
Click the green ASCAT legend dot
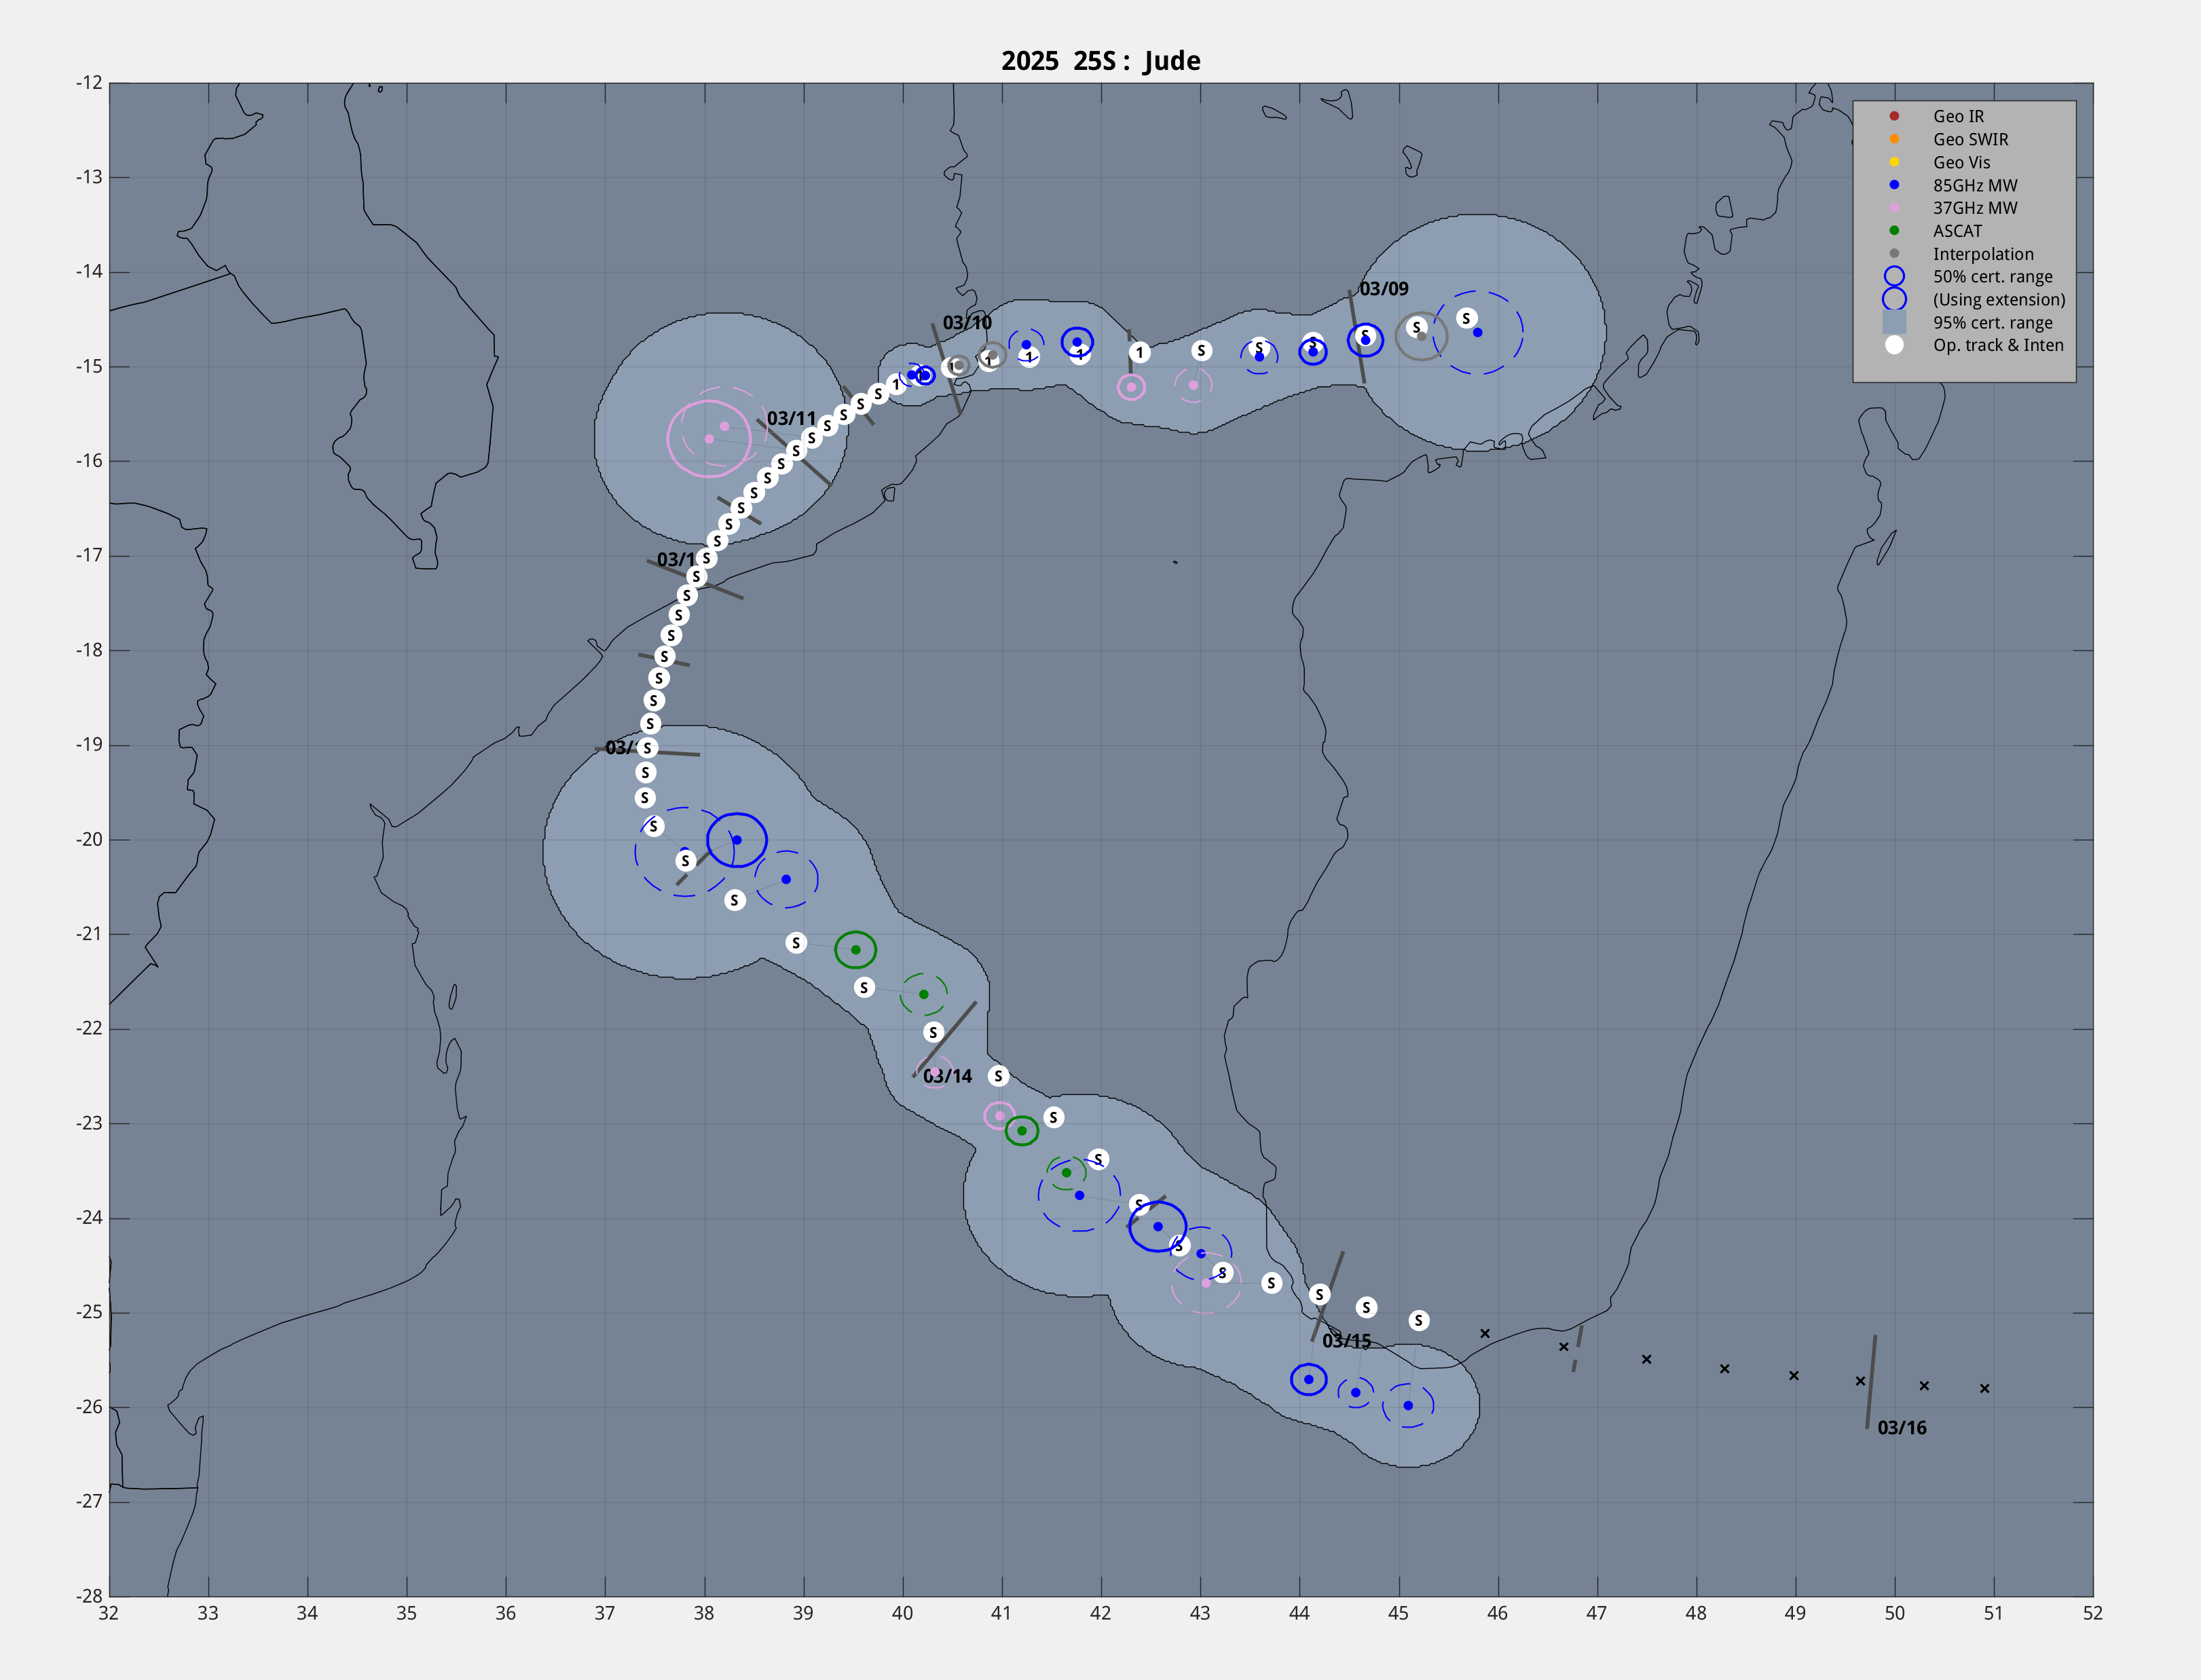coord(1894,231)
